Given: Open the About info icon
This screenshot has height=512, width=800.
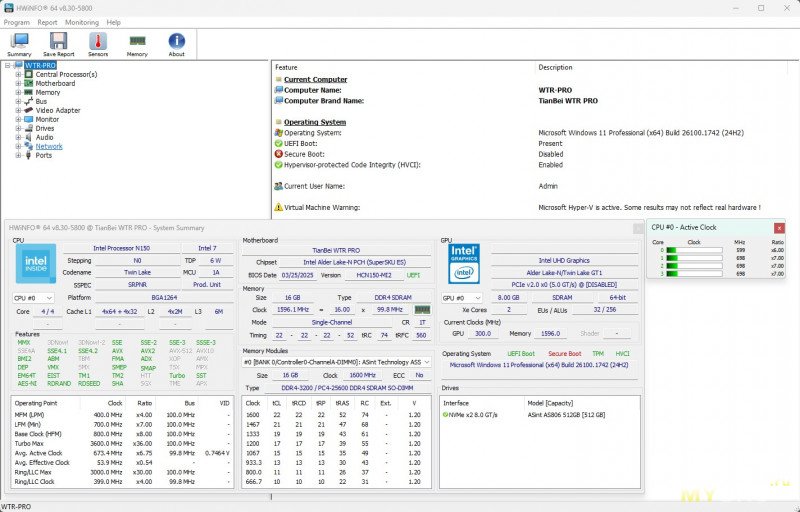Looking at the screenshot, I should [177, 44].
